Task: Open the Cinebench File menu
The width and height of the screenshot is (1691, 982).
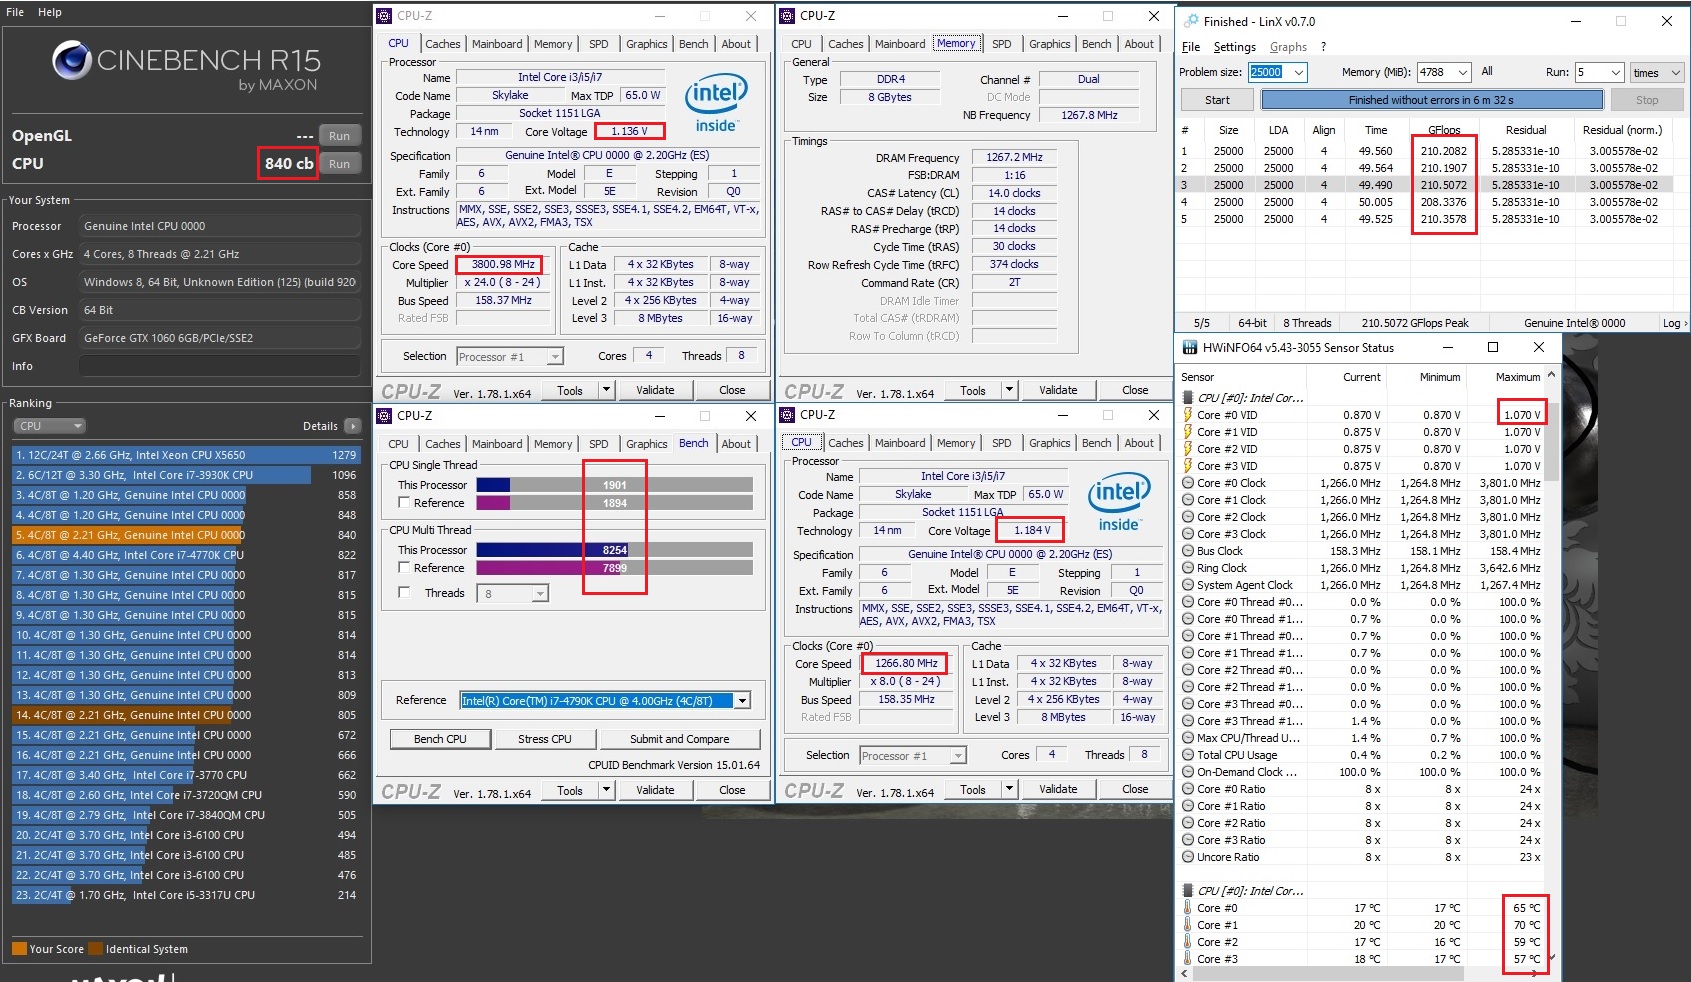Action: (x=15, y=12)
